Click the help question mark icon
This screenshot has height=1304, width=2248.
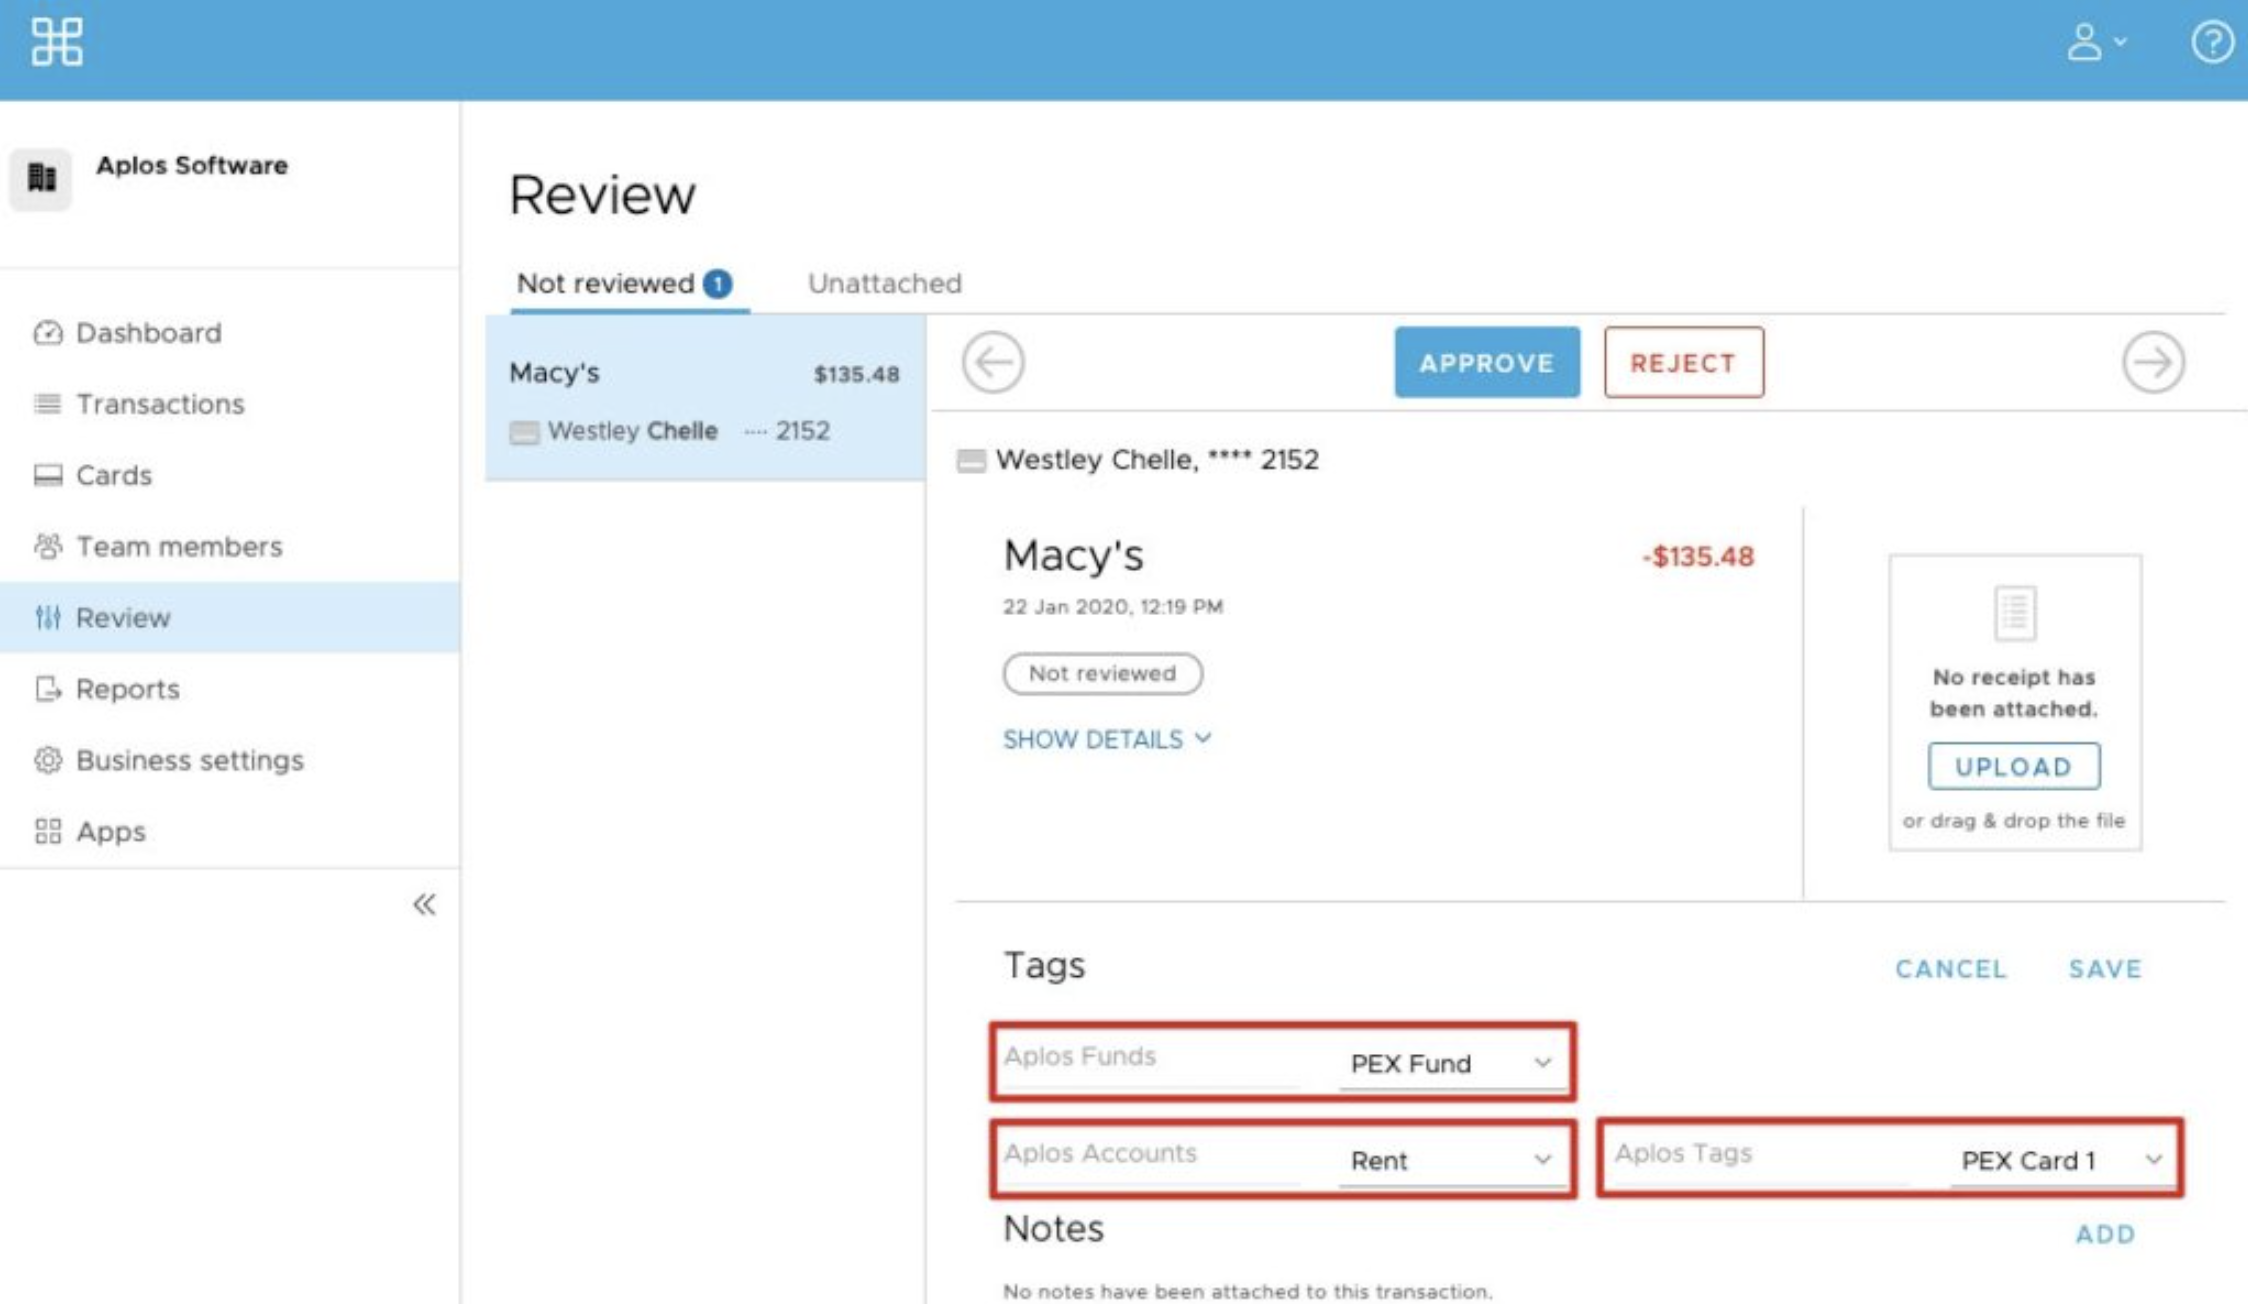(x=2211, y=42)
